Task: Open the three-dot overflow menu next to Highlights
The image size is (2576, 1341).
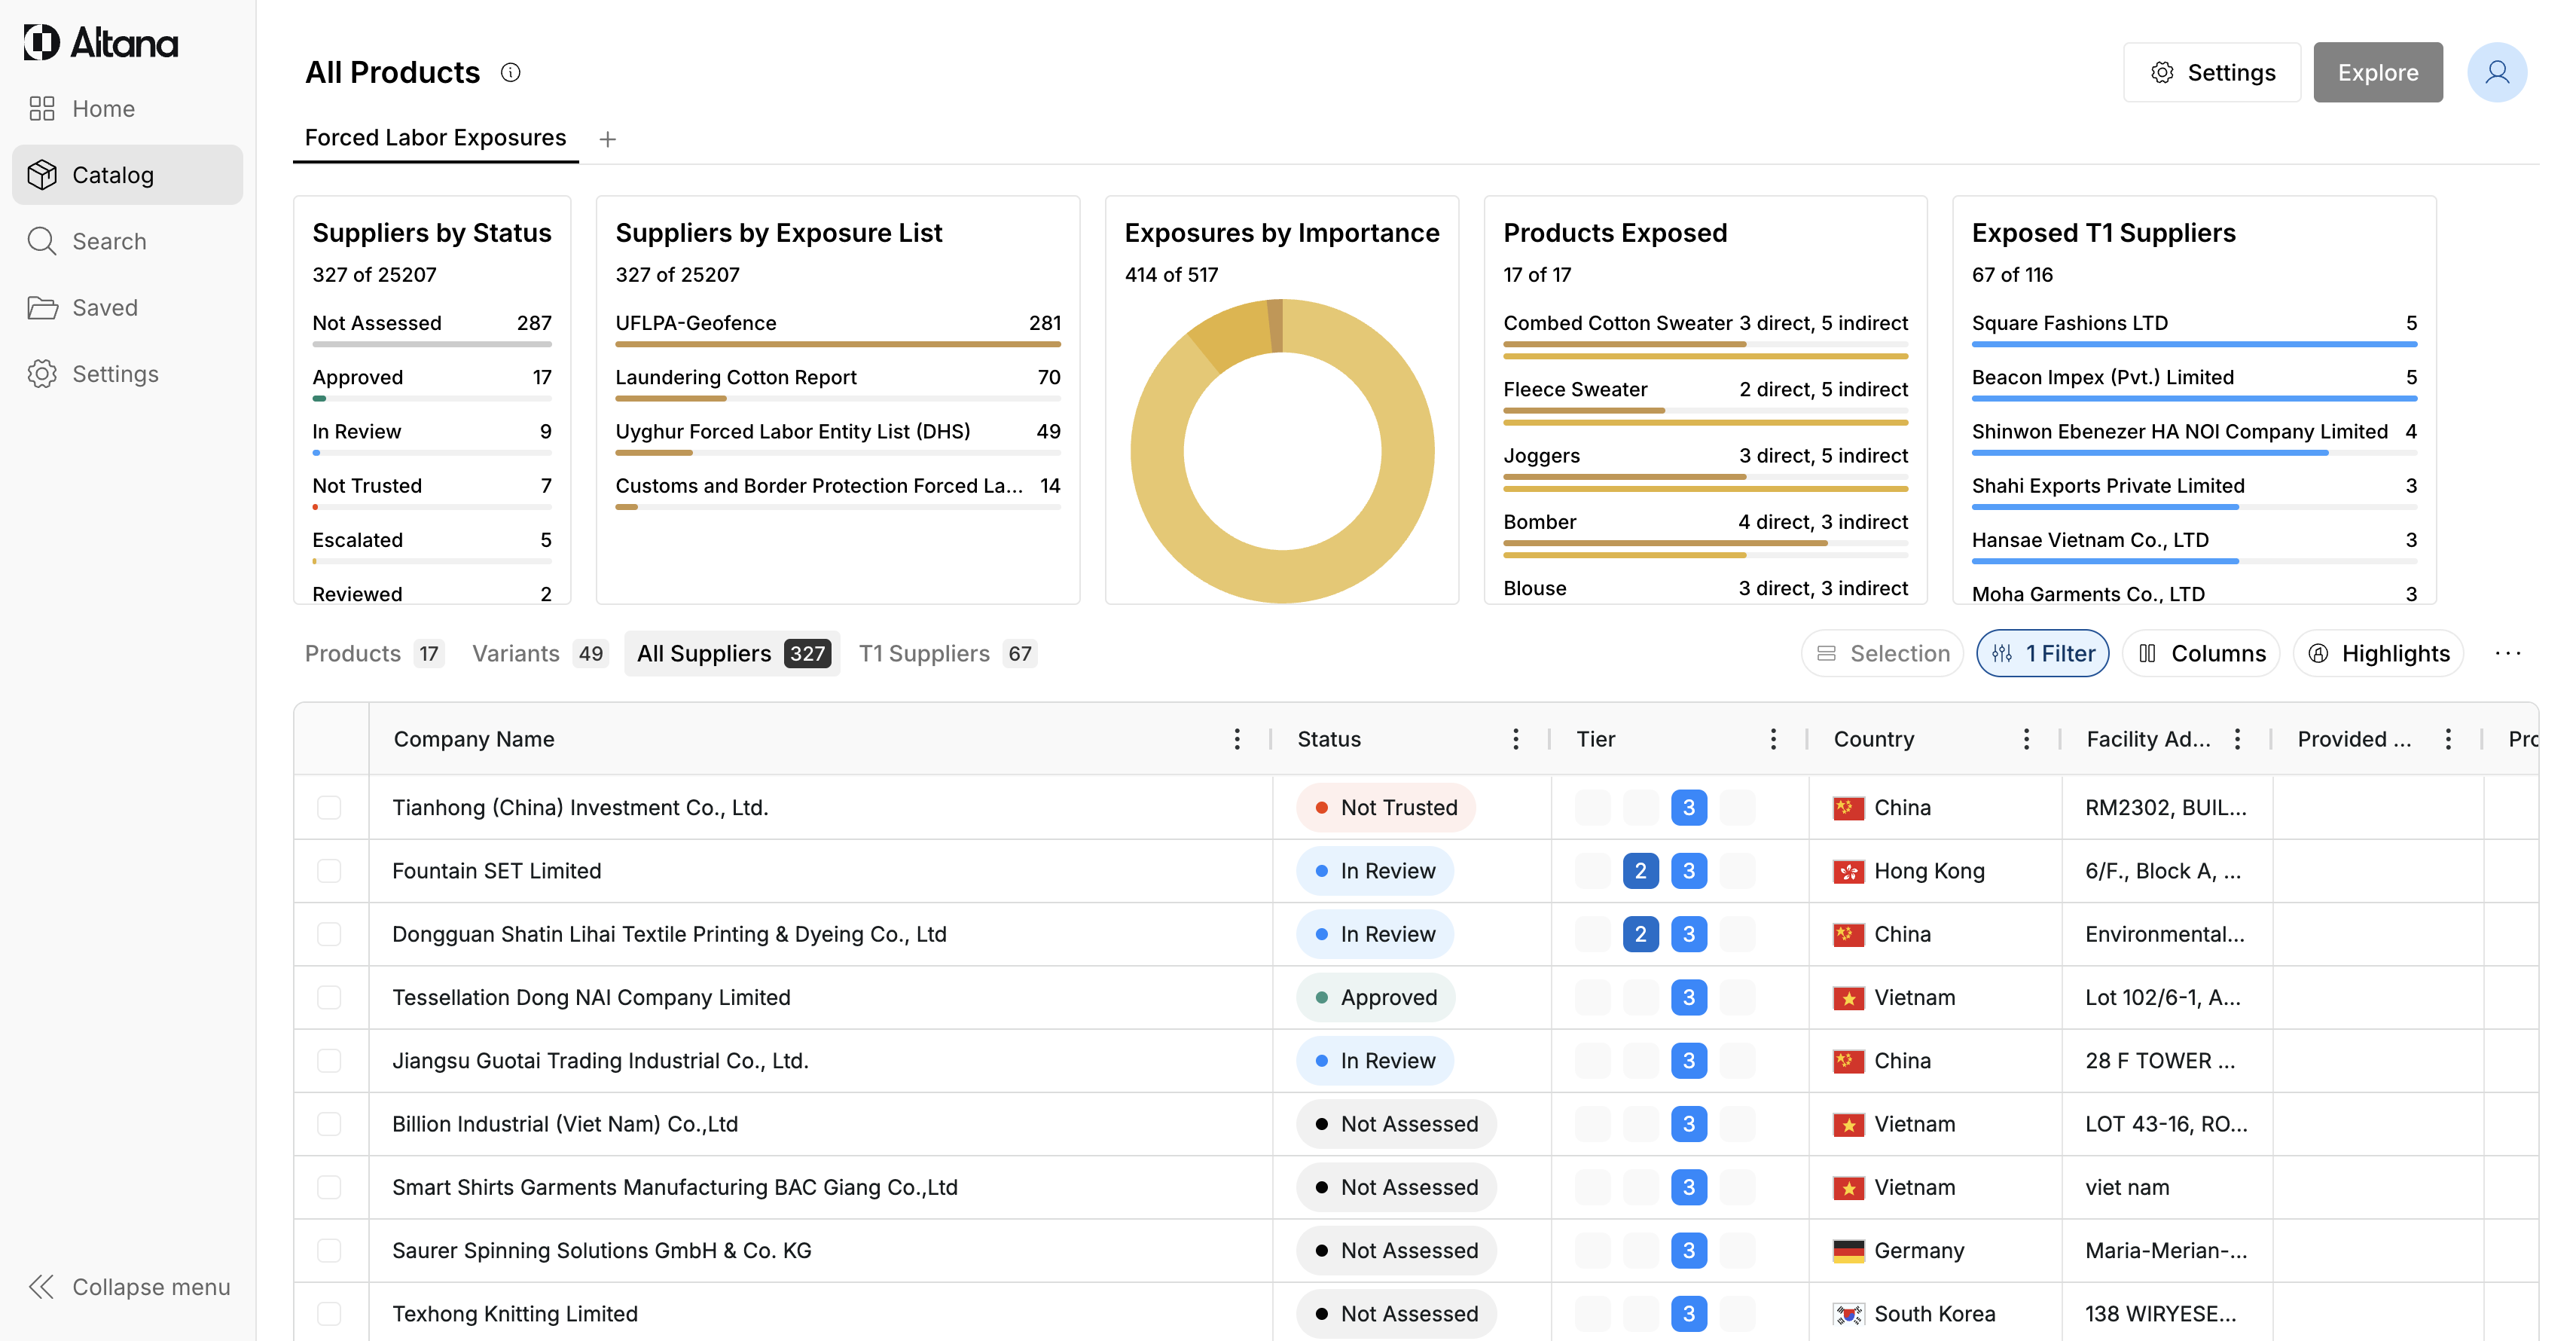Action: pyautogui.click(x=2507, y=653)
